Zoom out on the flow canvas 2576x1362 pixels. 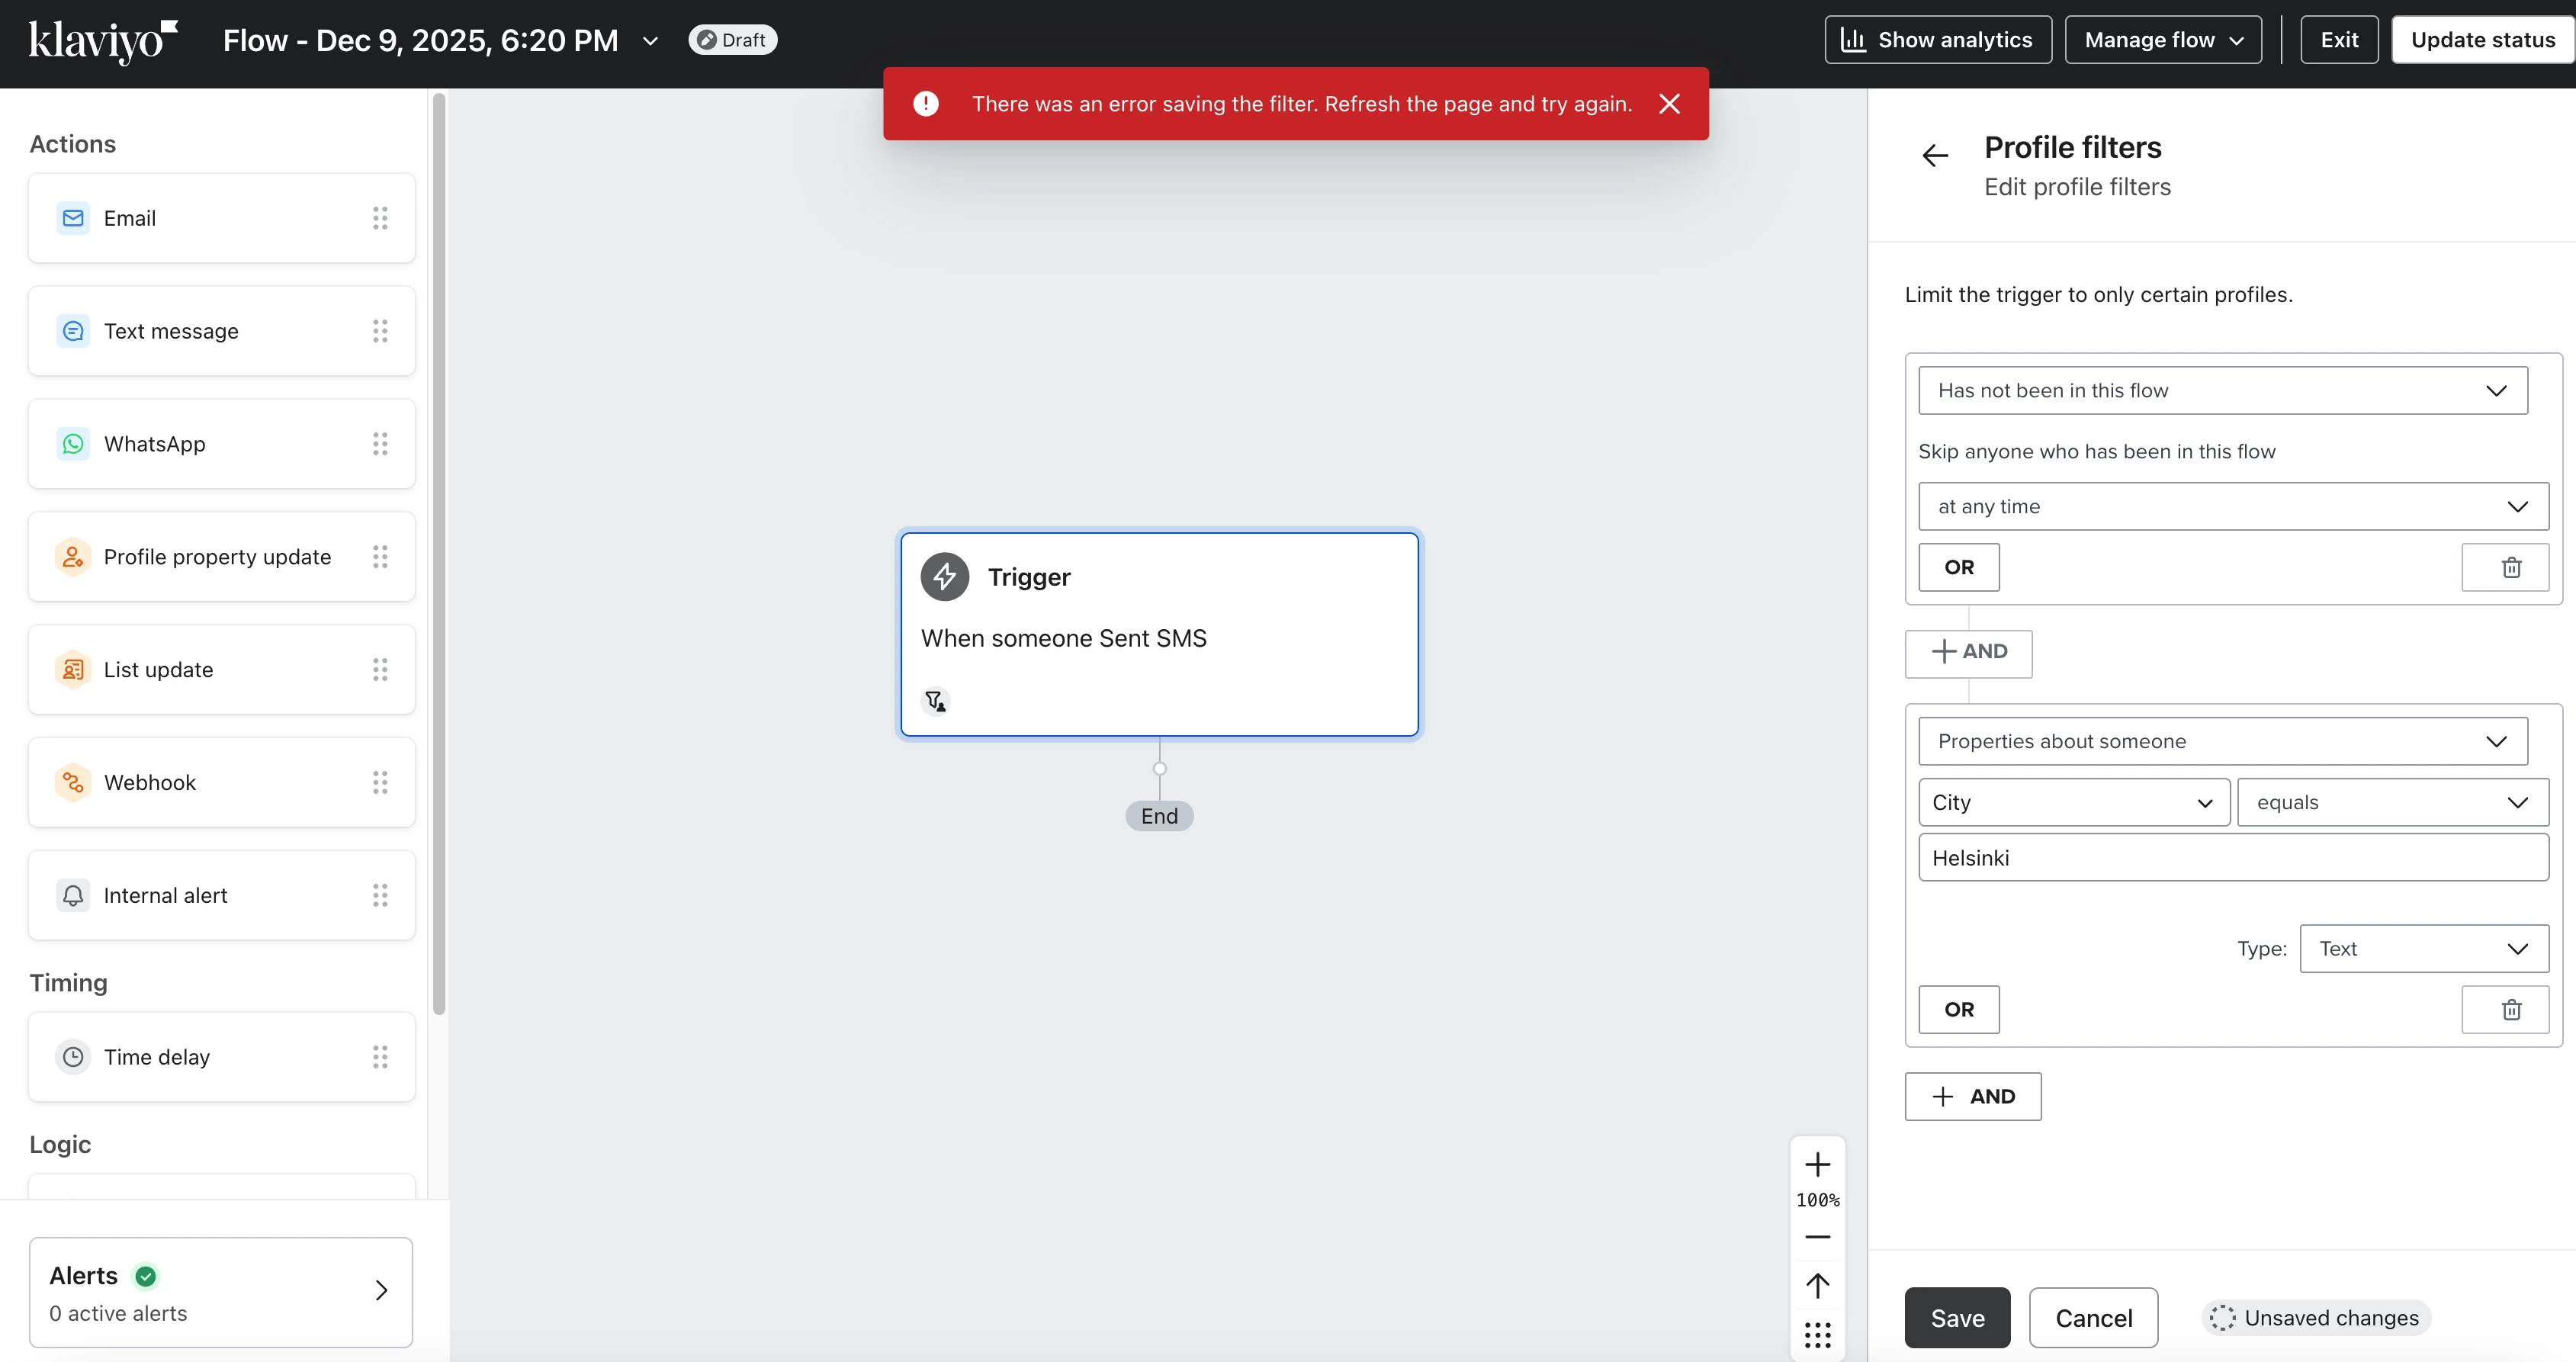pyautogui.click(x=1817, y=1237)
